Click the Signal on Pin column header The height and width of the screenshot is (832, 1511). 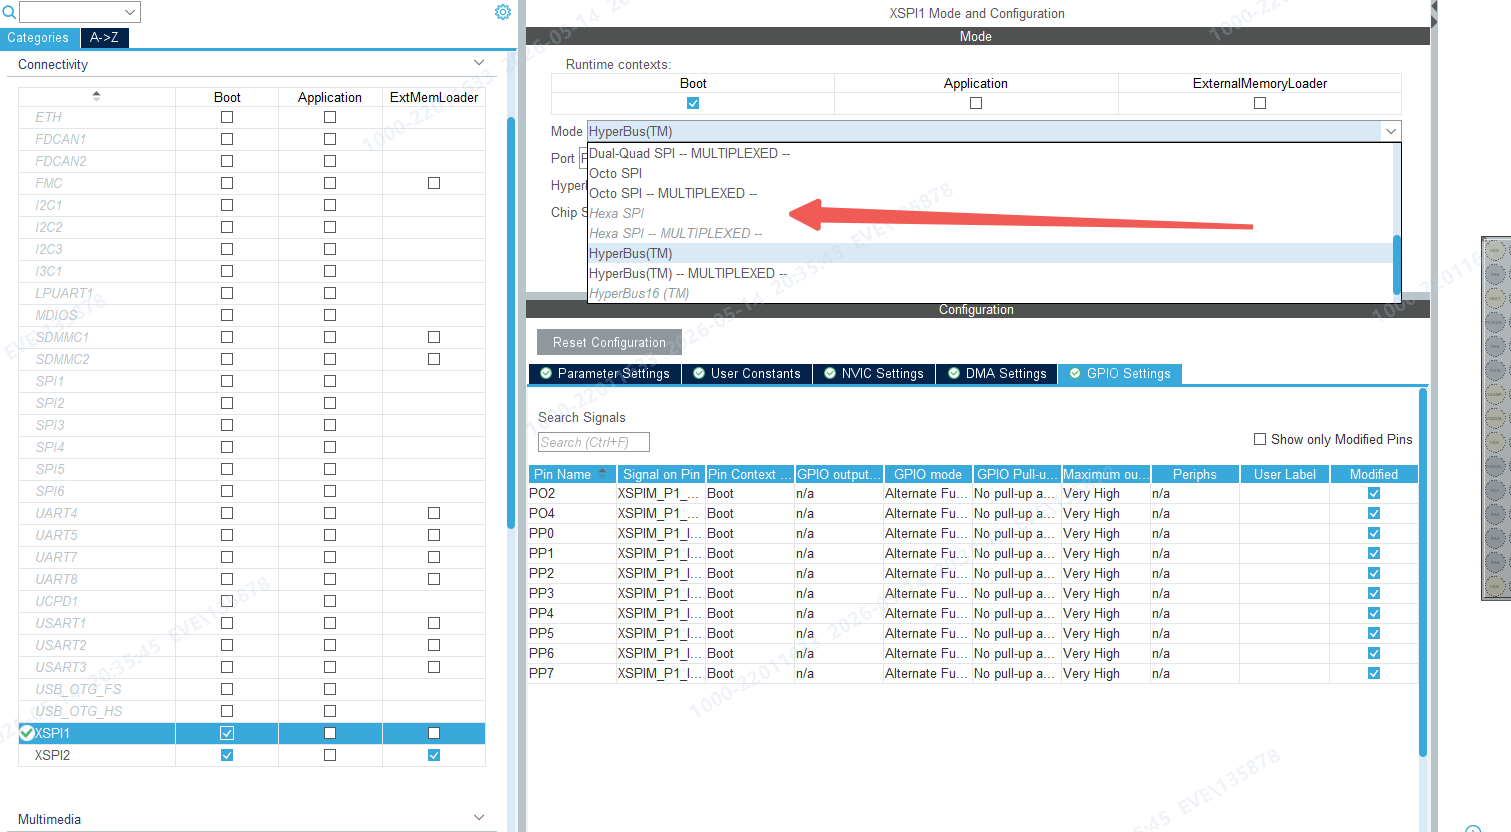[661, 474]
